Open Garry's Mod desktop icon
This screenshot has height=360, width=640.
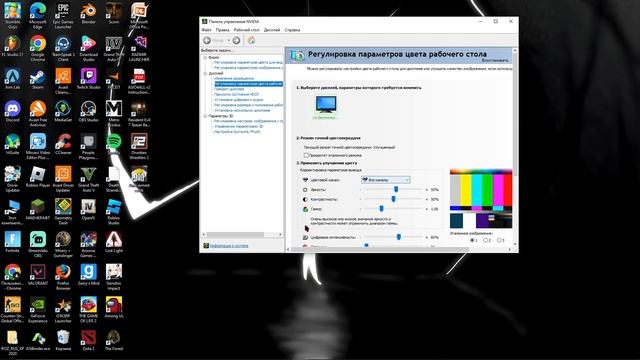tap(88, 275)
